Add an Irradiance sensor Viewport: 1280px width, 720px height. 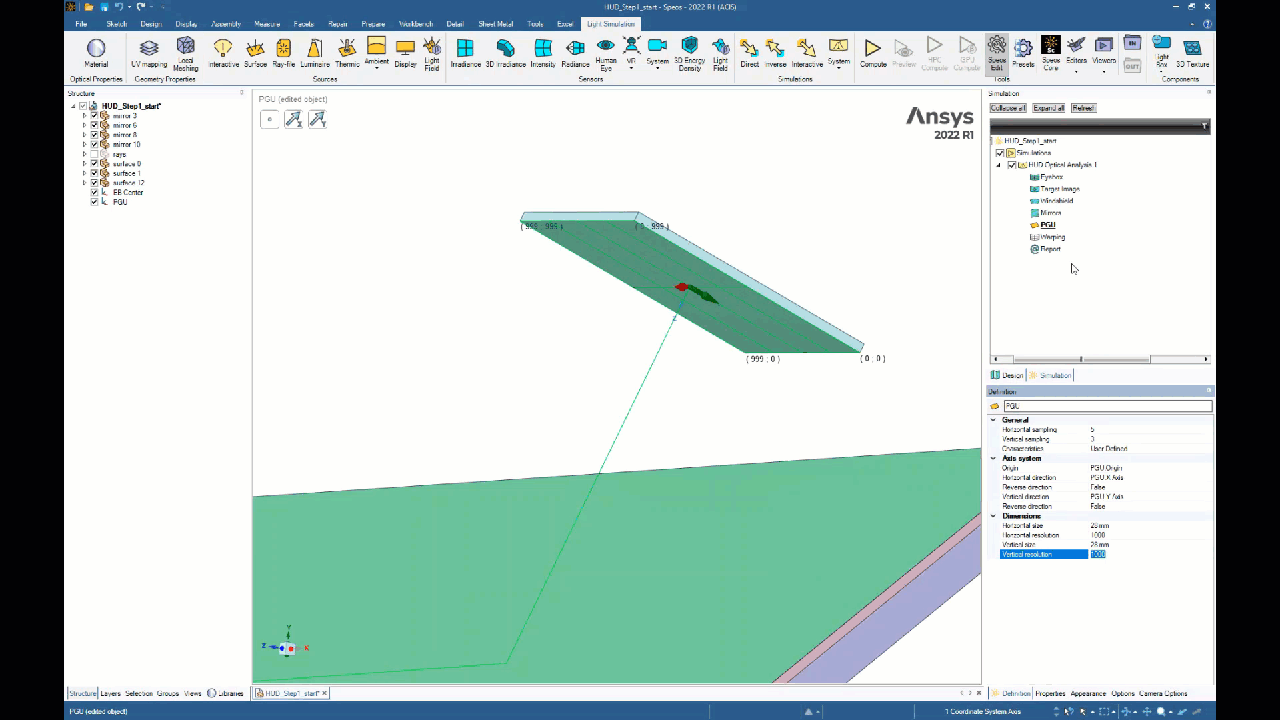465,54
